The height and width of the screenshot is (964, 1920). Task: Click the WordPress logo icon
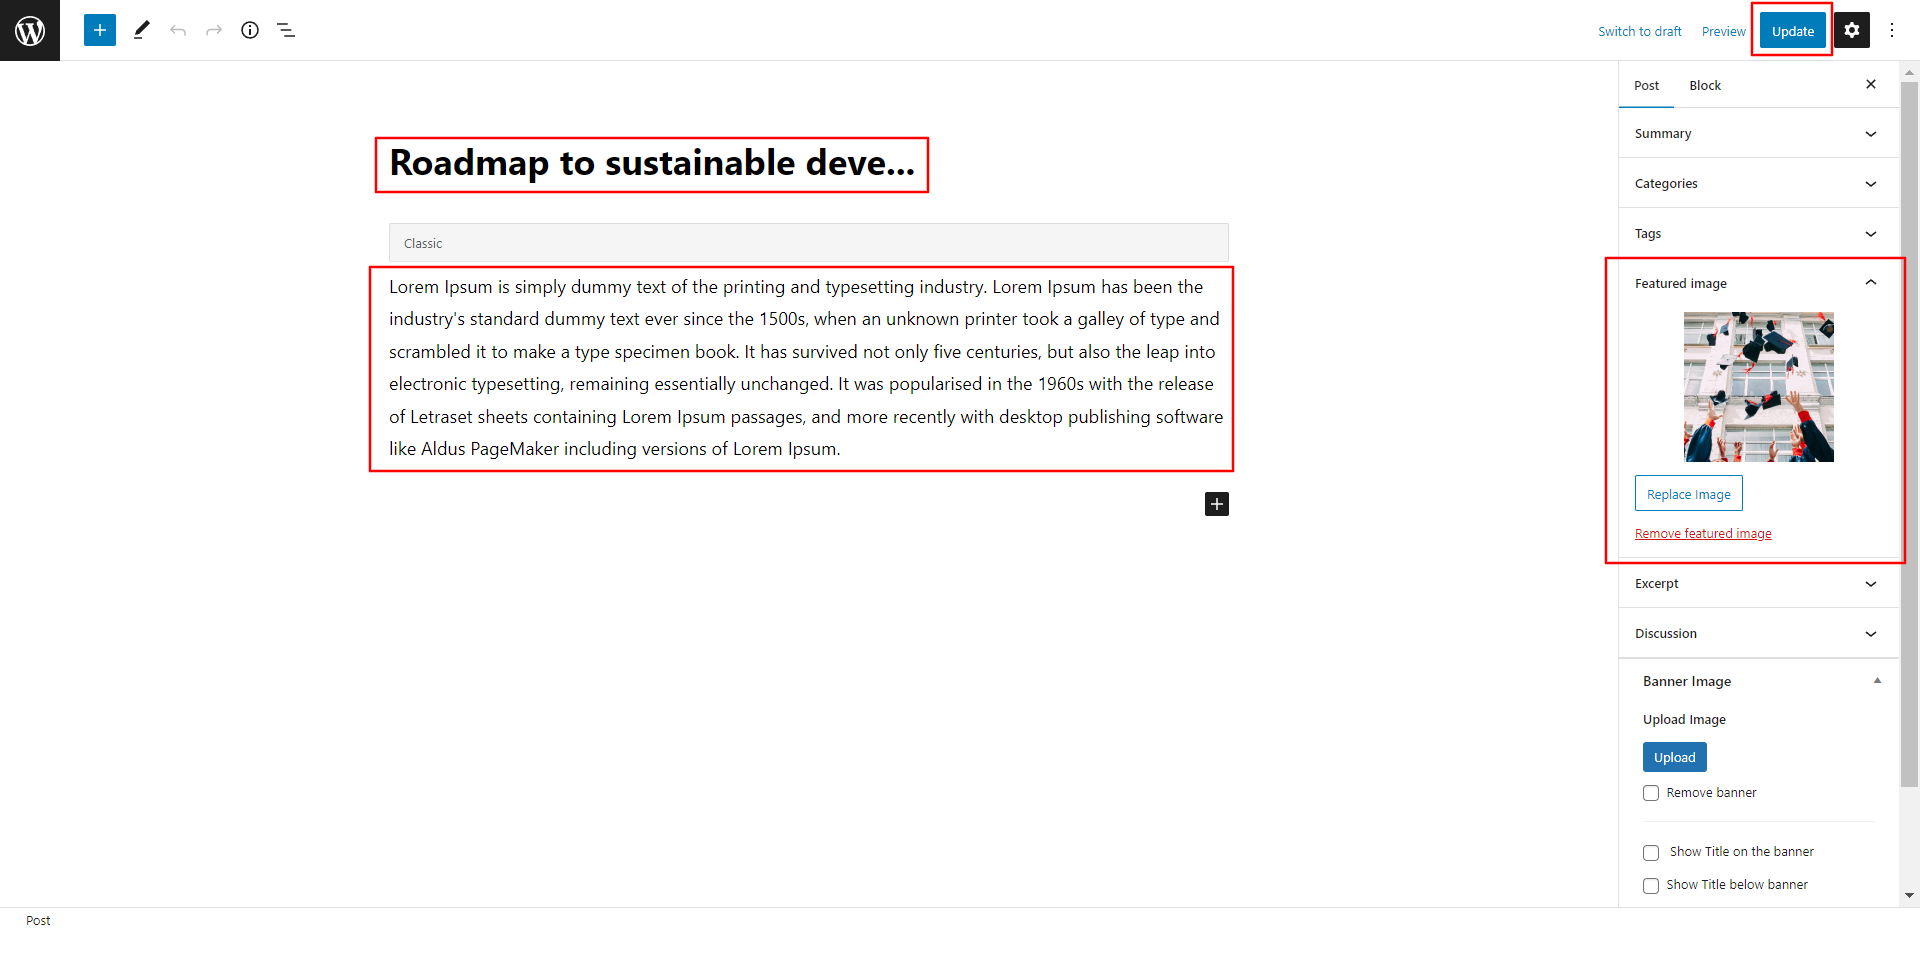[x=30, y=30]
